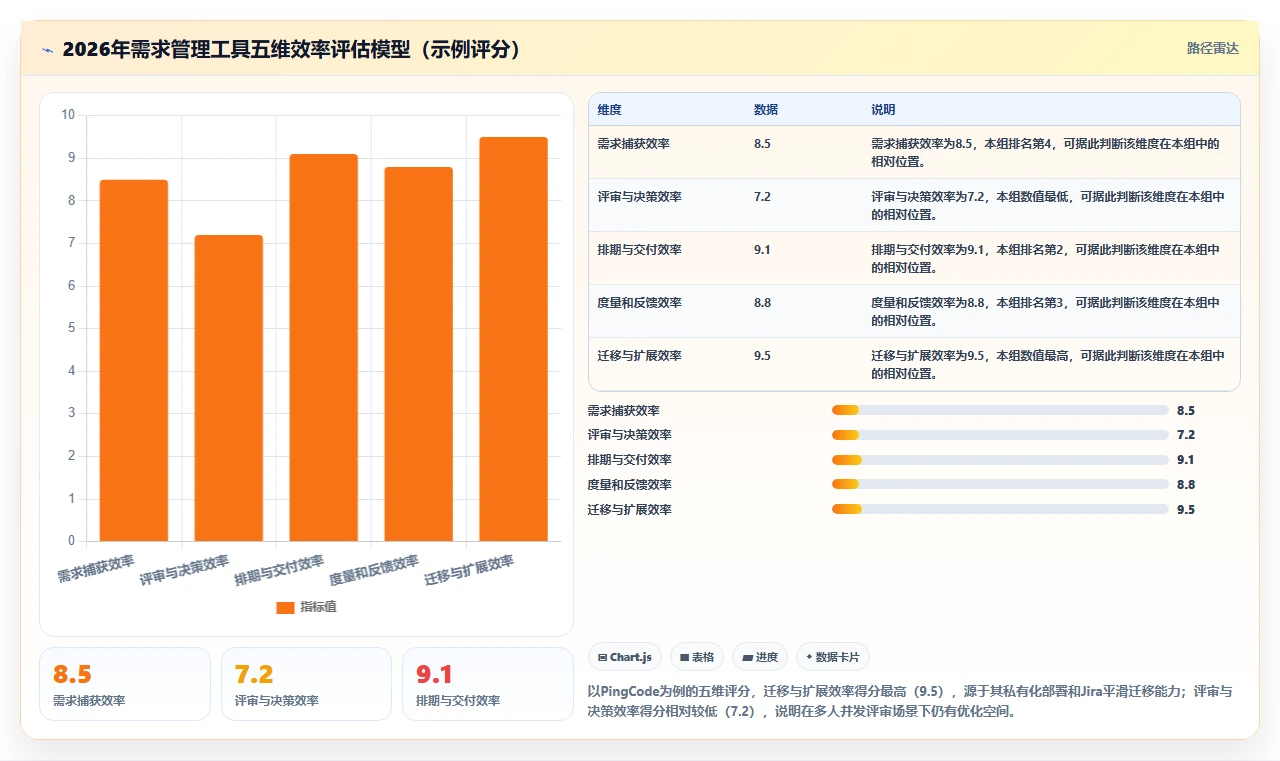Click the 指标值 legend label

coord(318,607)
